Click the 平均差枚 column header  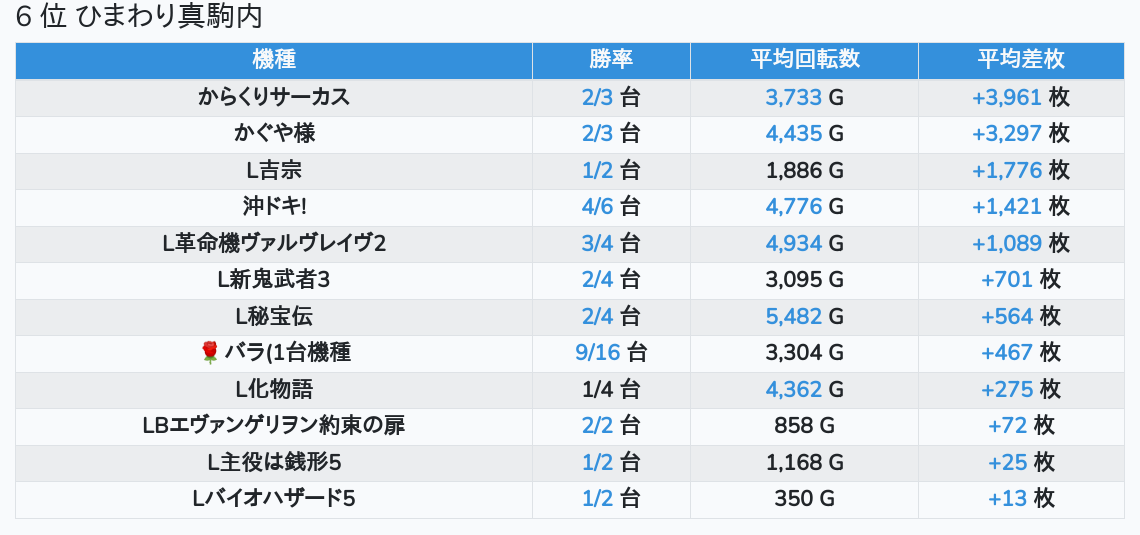1020,60
